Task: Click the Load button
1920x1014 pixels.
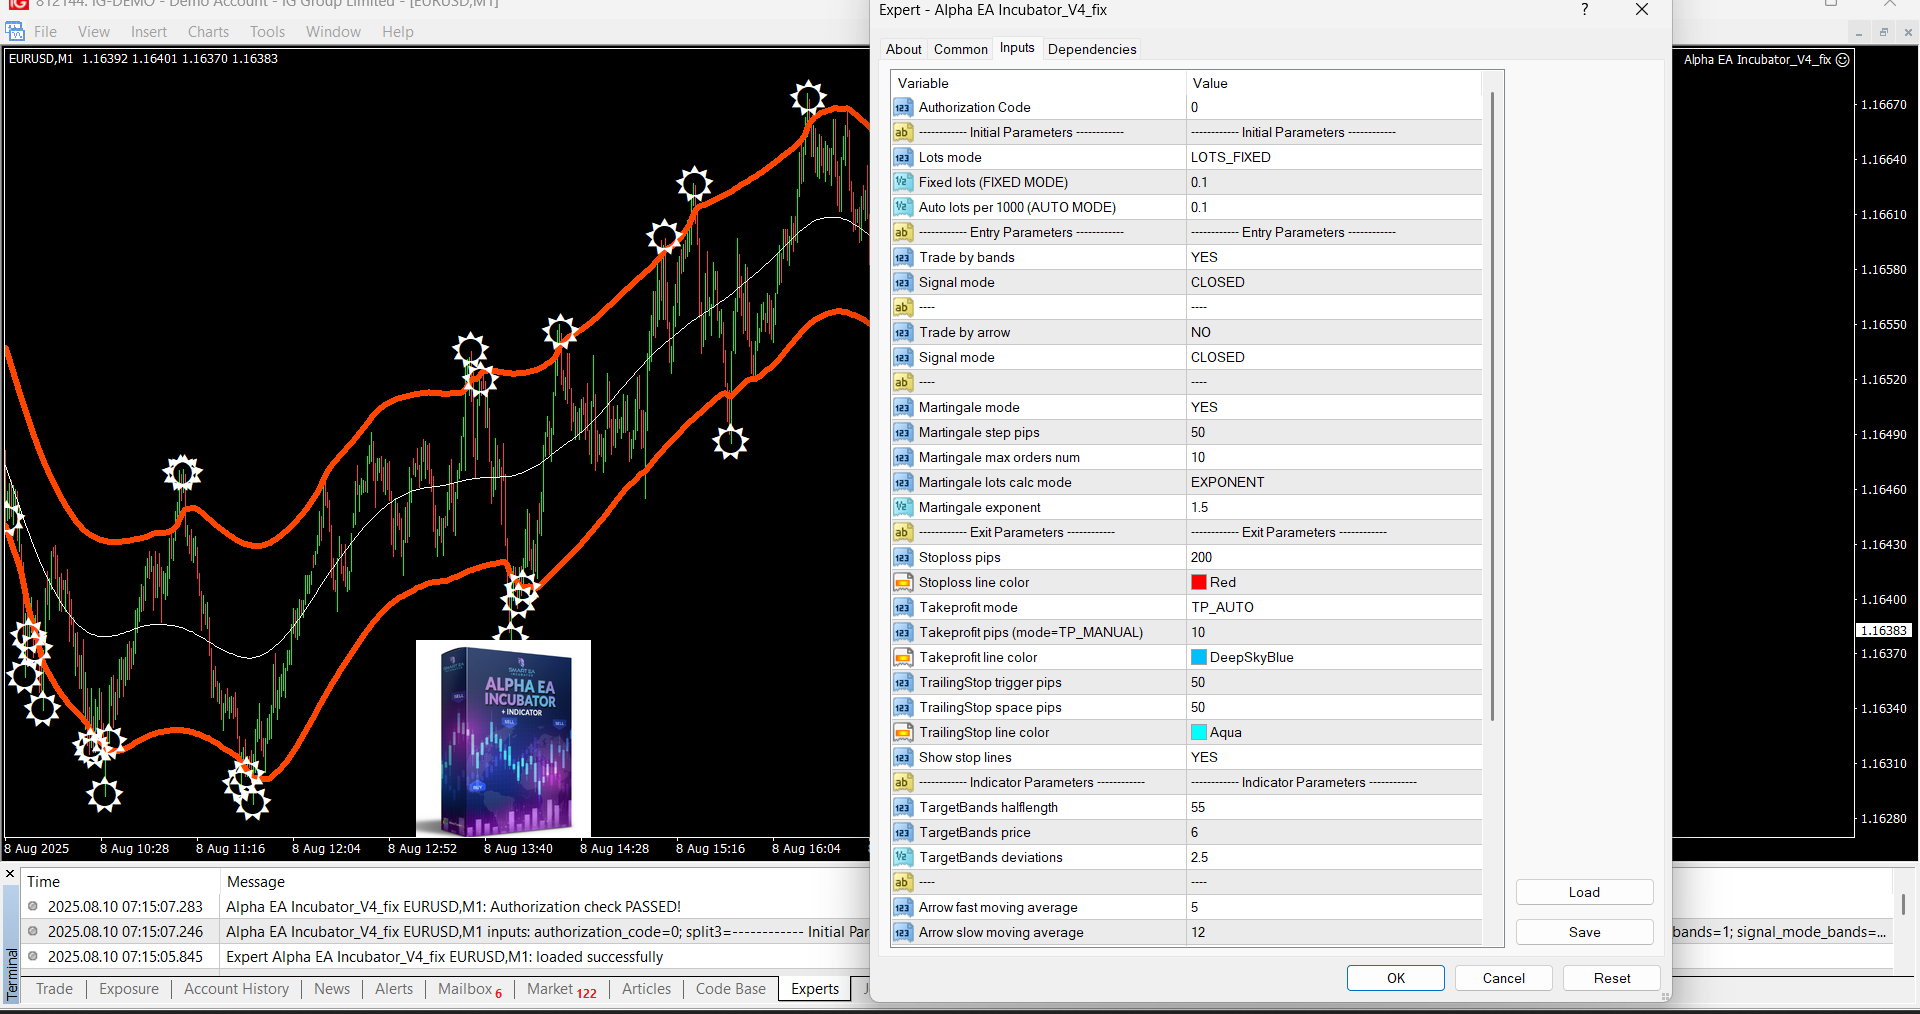Action: pos(1583,892)
